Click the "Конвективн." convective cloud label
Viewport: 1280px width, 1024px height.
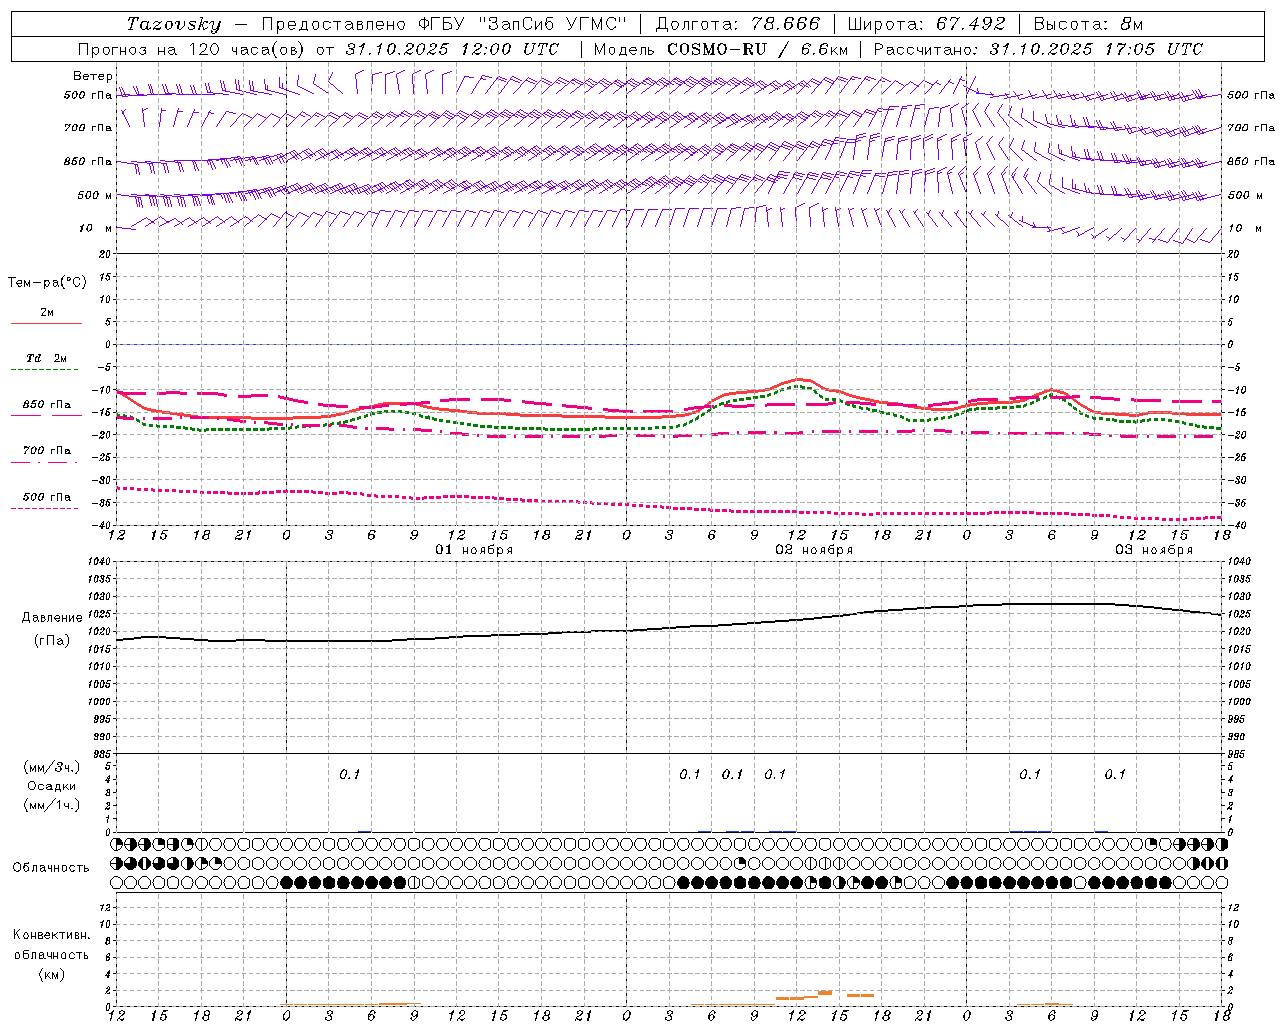(x=51, y=935)
